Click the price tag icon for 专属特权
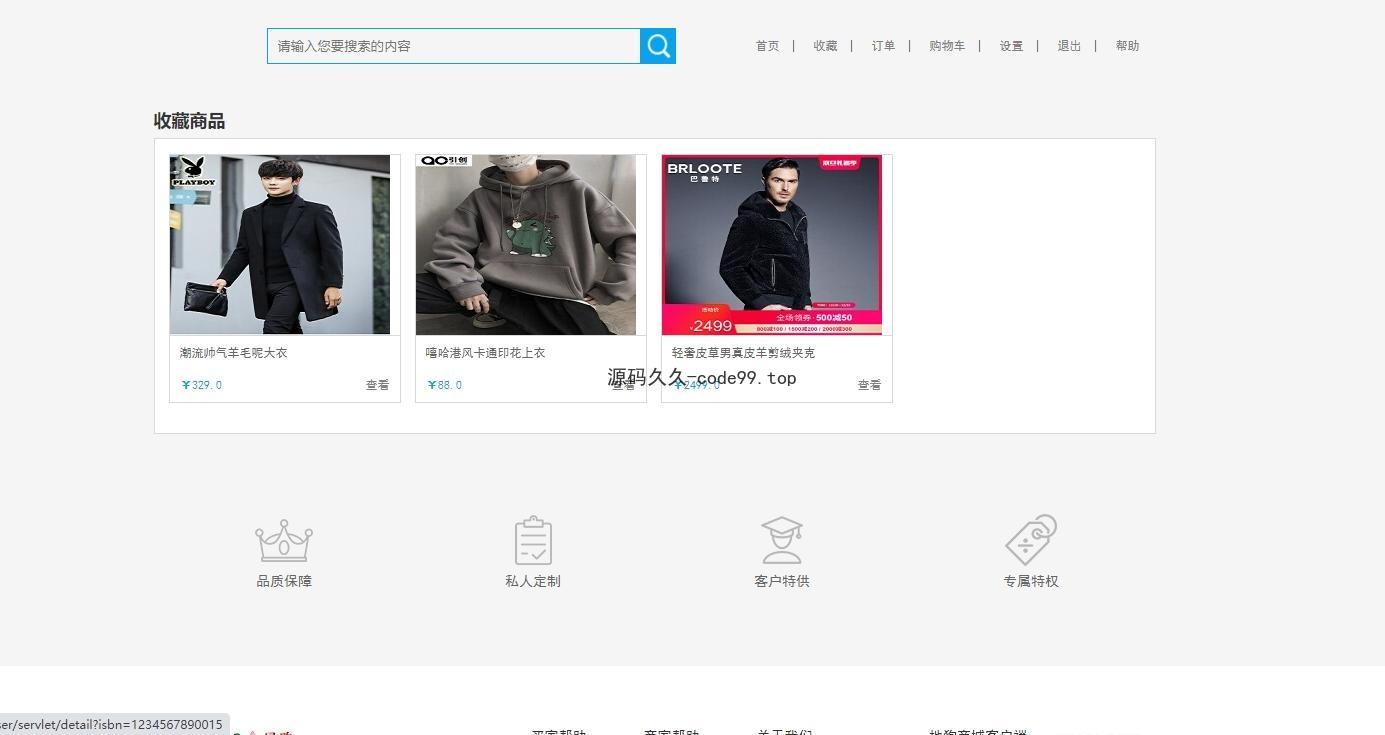This screenshot has height=735, width=1385. 1031,540
